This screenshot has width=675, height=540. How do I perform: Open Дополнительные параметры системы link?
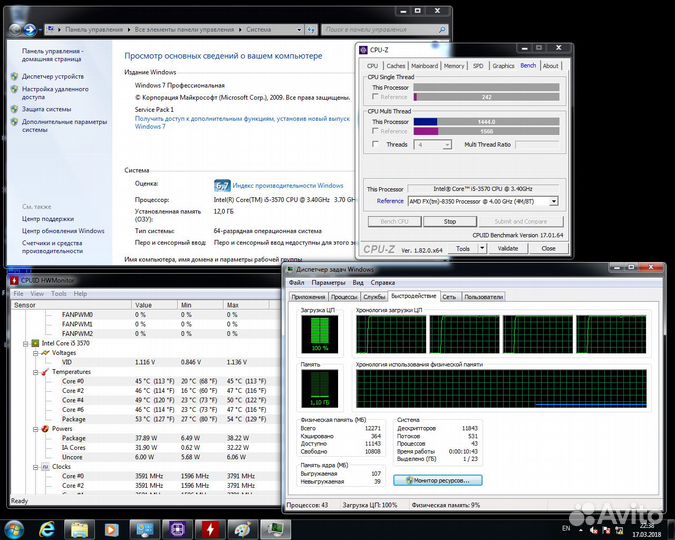64,126
